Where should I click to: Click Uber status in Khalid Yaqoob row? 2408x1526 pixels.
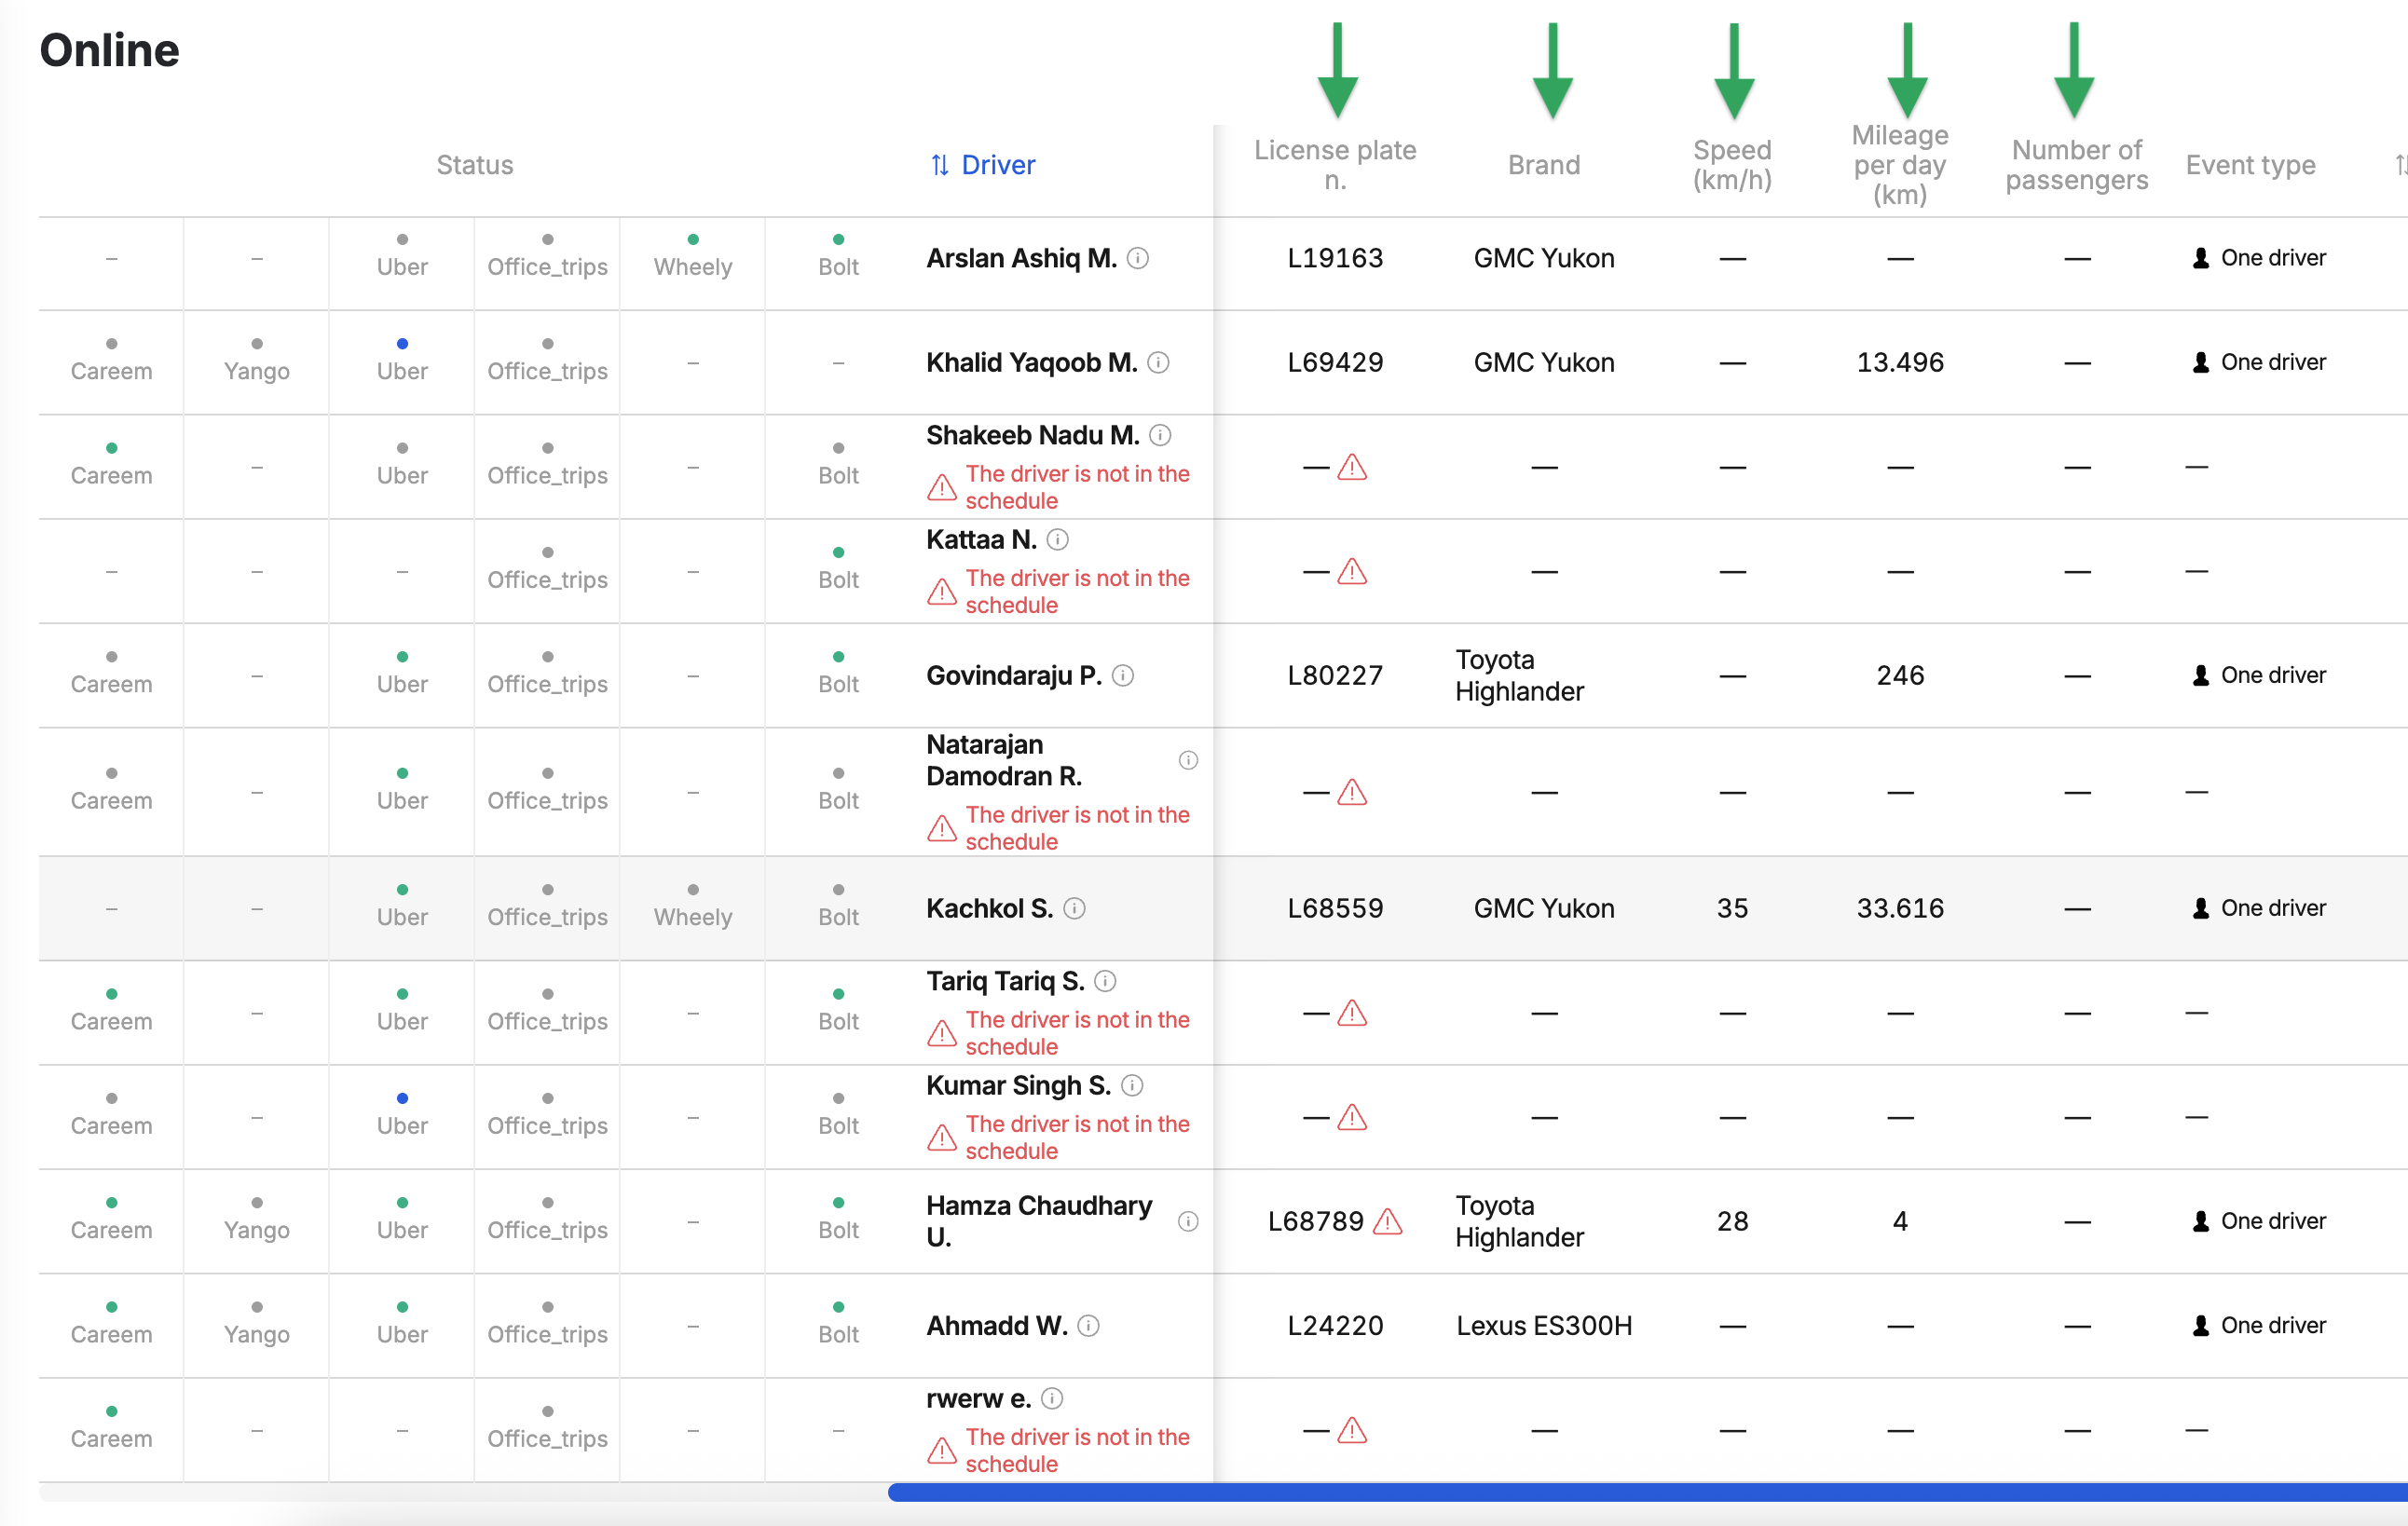[x=402, y=361]
